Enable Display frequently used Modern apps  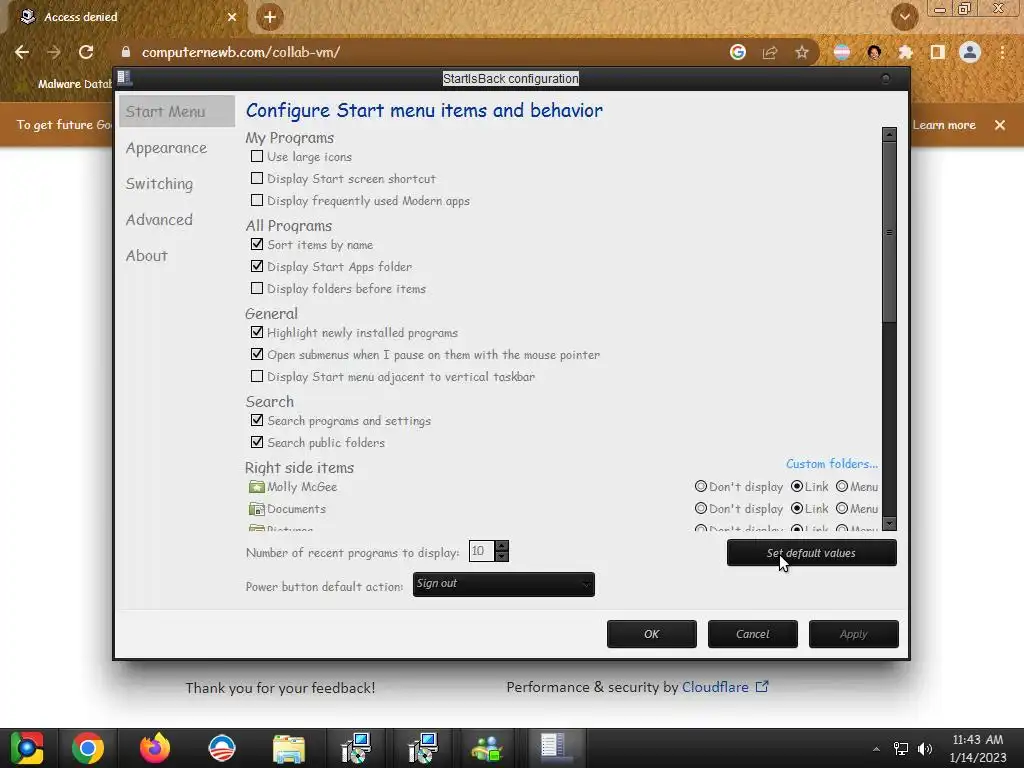257,200
